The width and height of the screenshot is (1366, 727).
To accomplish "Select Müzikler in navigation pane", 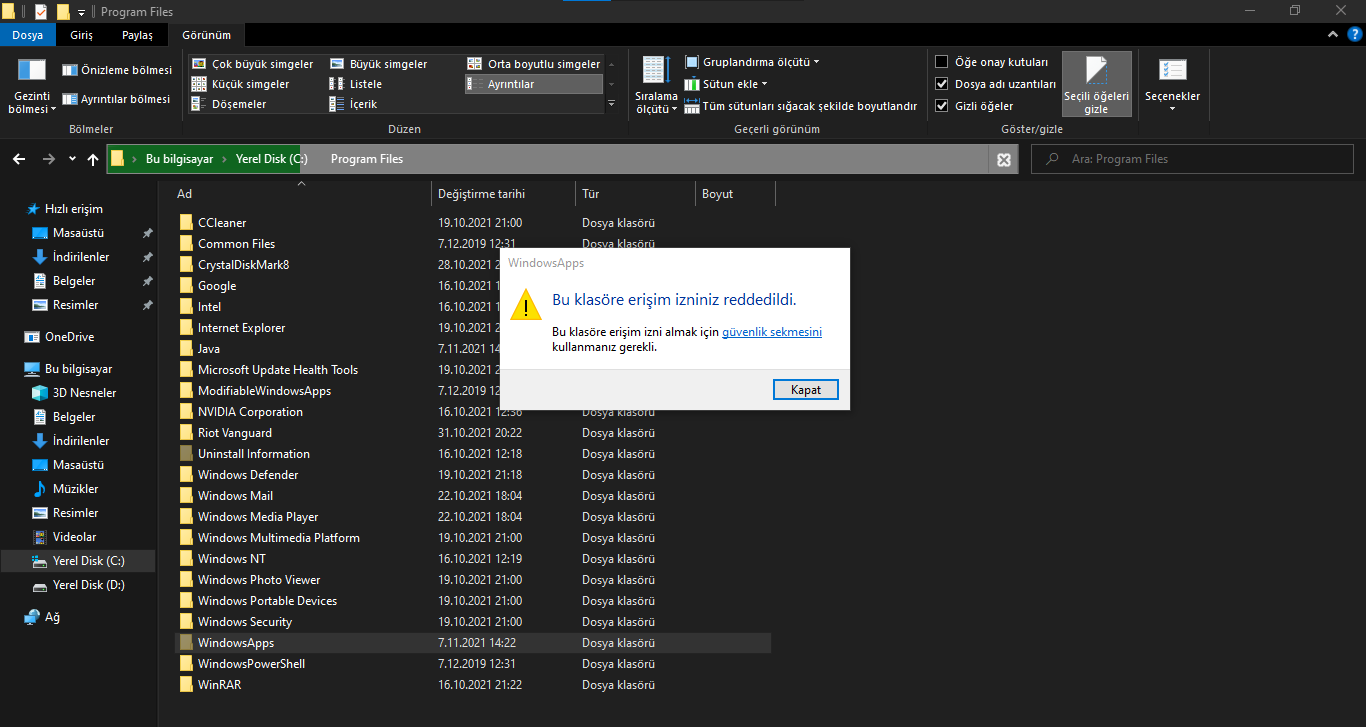I will click(x=66, y=489).
